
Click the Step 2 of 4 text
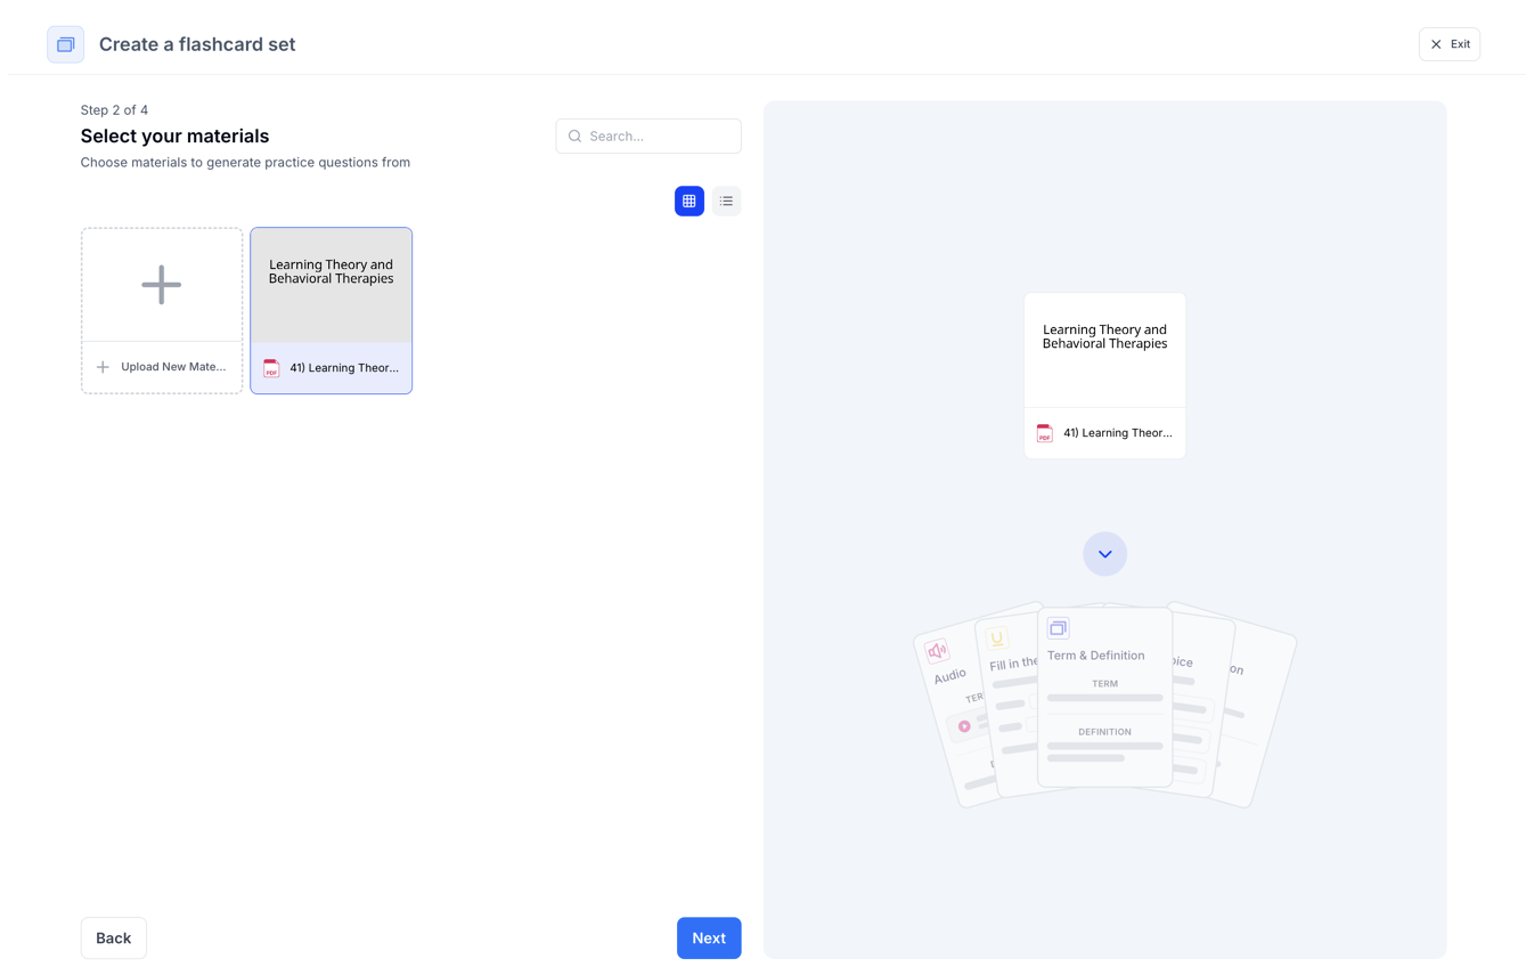pos(114,110)
